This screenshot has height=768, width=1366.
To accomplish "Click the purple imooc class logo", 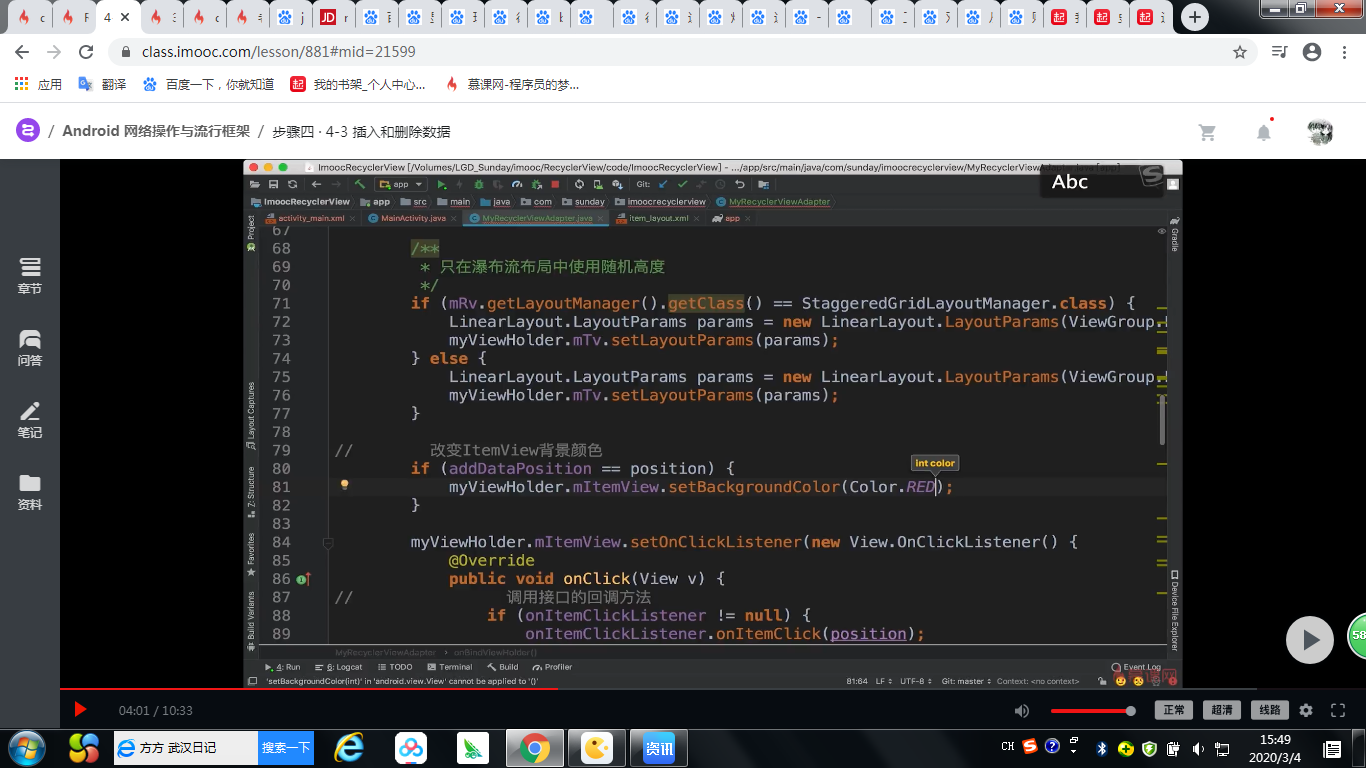I will coord(28,131).
